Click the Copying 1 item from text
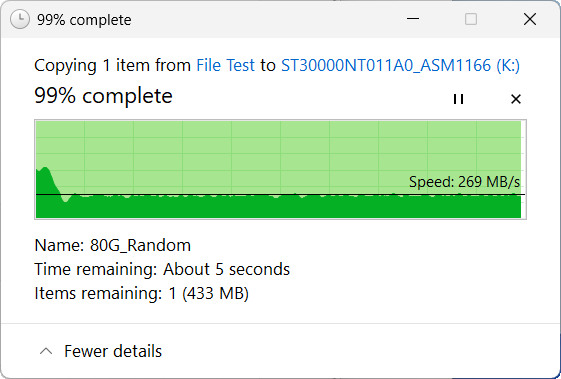The width and height of the screenshot is (561, 379). pyautogui.click(x=113, y=65)
